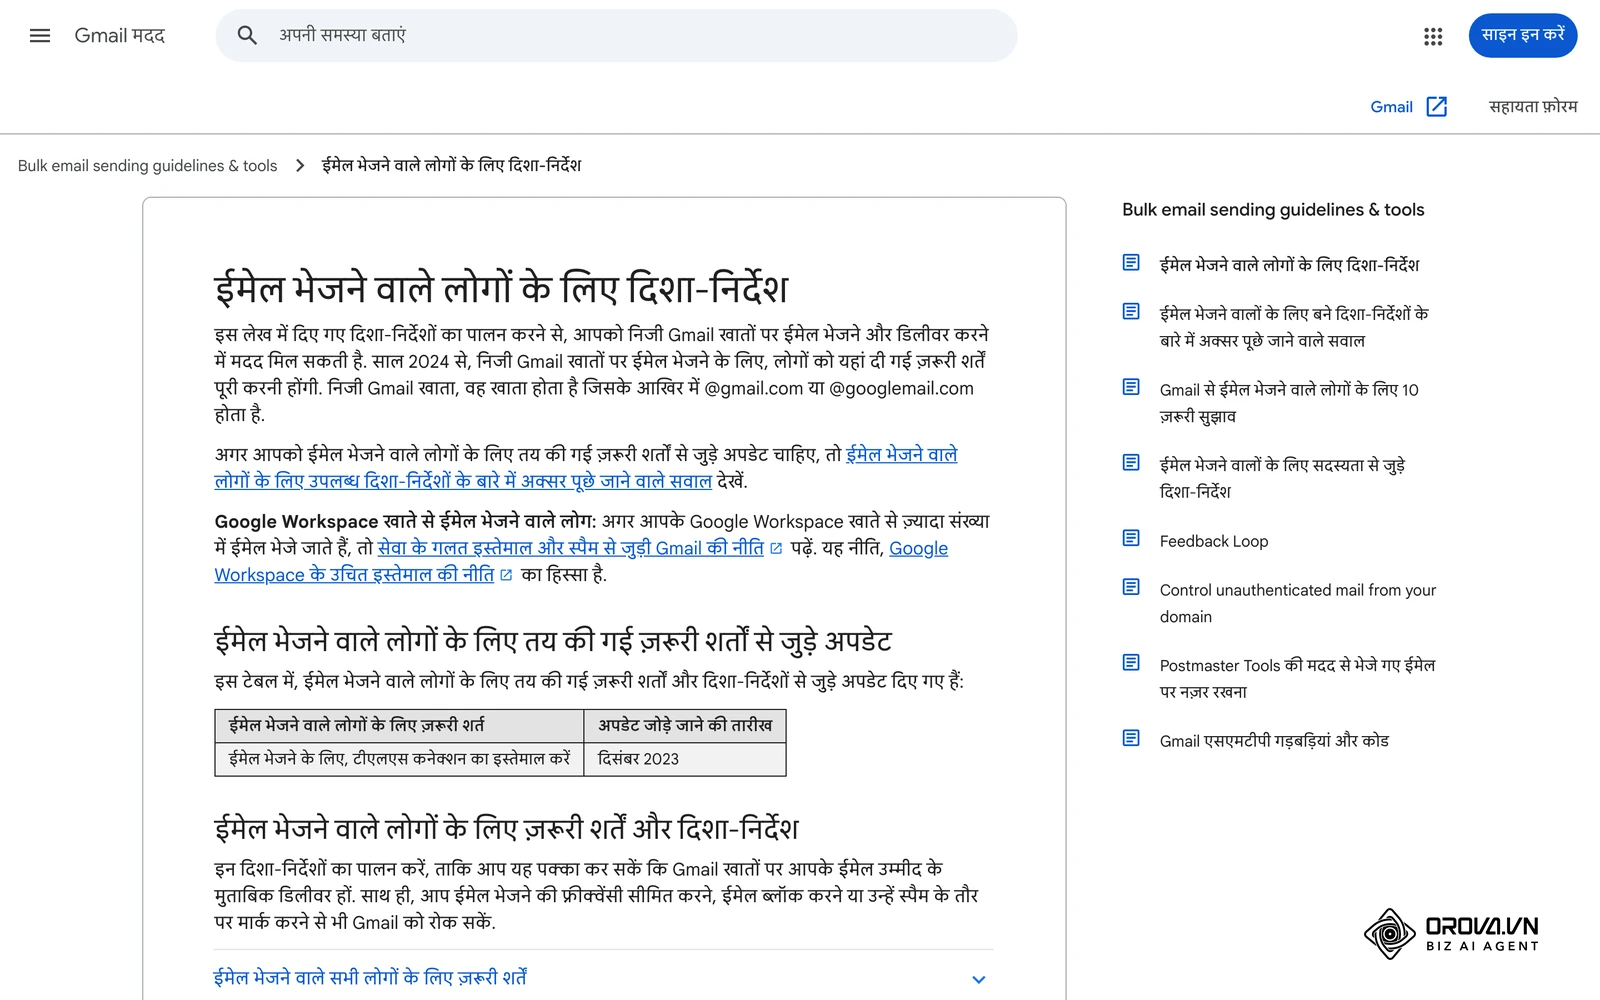The image size is (1600, 1000).
Task: Click article icon beside Control unauthenticated mail
Action: click(x=1131, y=587)
